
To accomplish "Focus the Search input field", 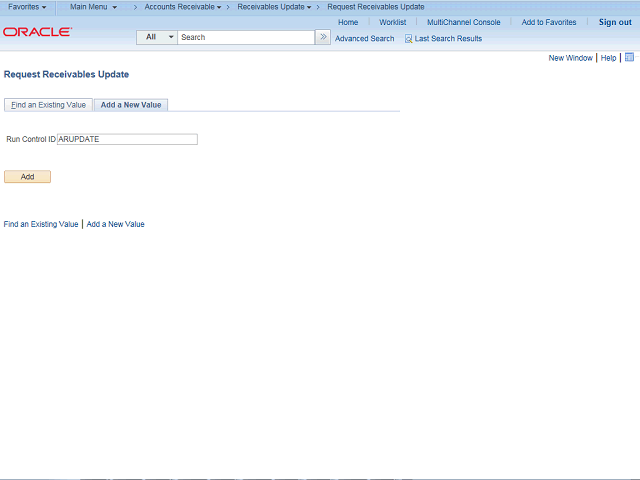I will click(246, 37).
